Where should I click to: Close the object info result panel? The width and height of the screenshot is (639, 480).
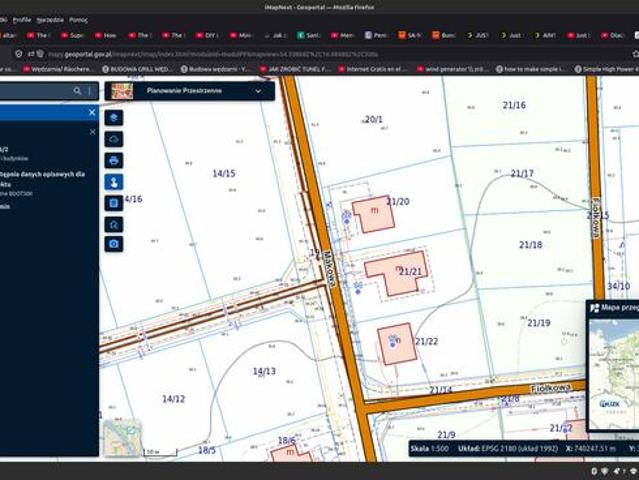pyautogui.click(x=93, y=132)
